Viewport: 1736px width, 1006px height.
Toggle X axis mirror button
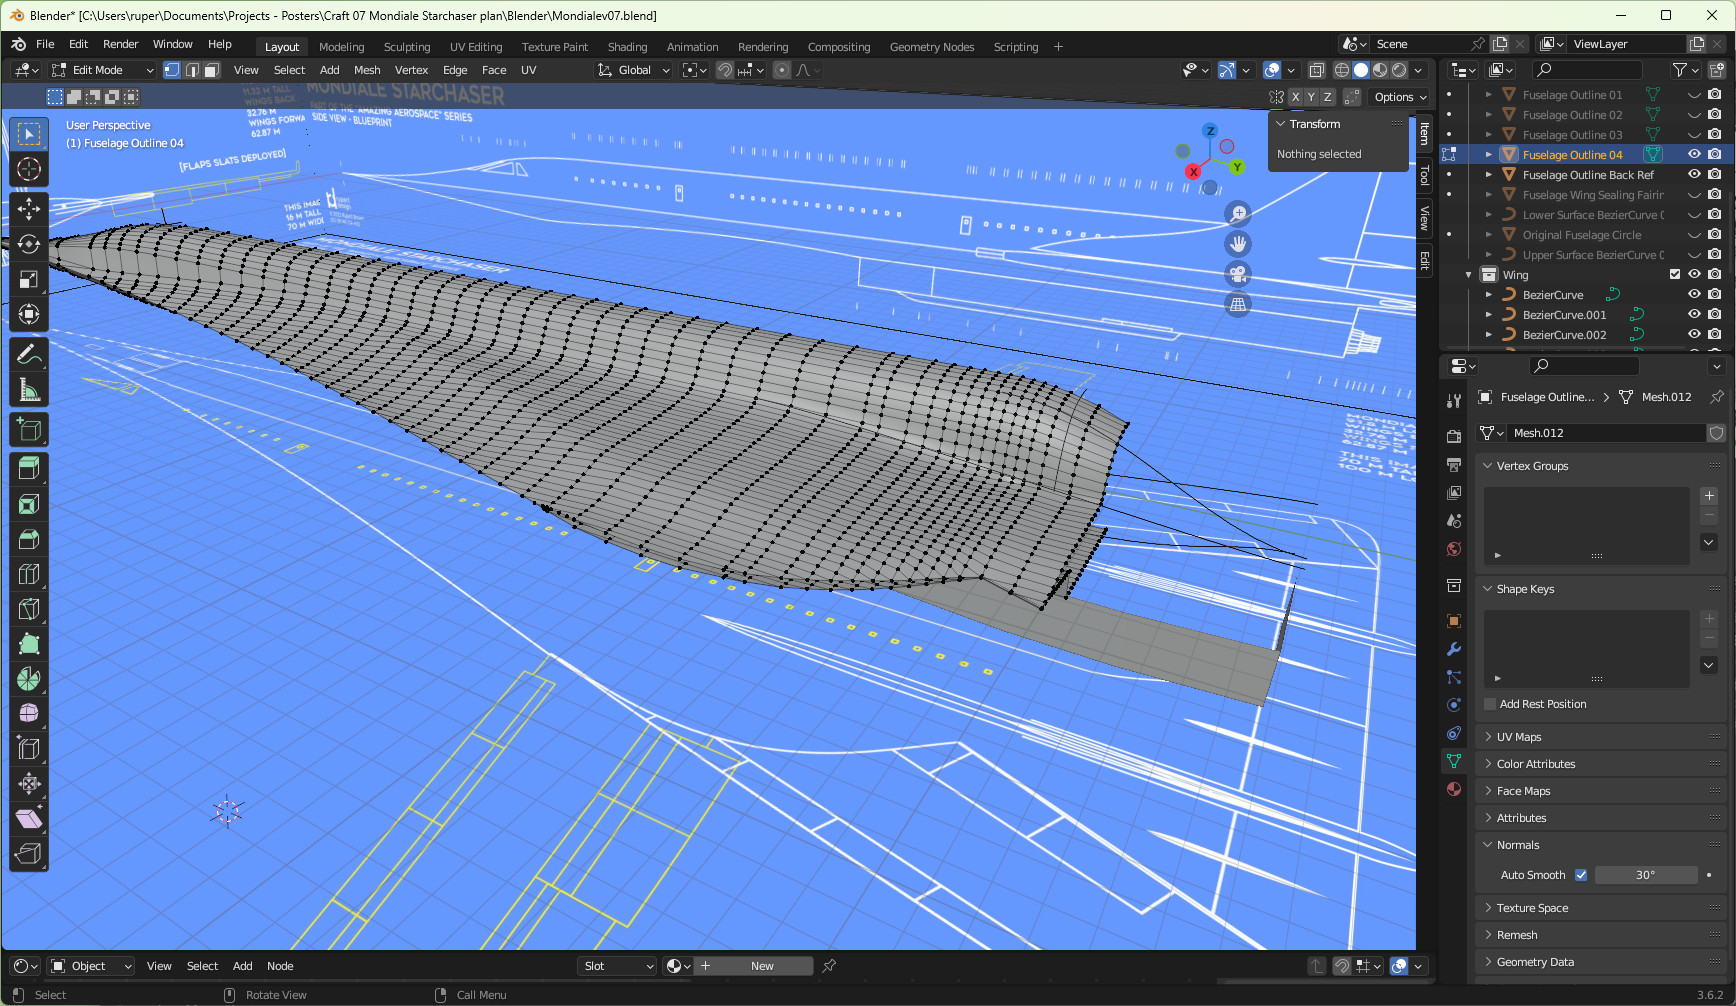(x=1295, y=97)
